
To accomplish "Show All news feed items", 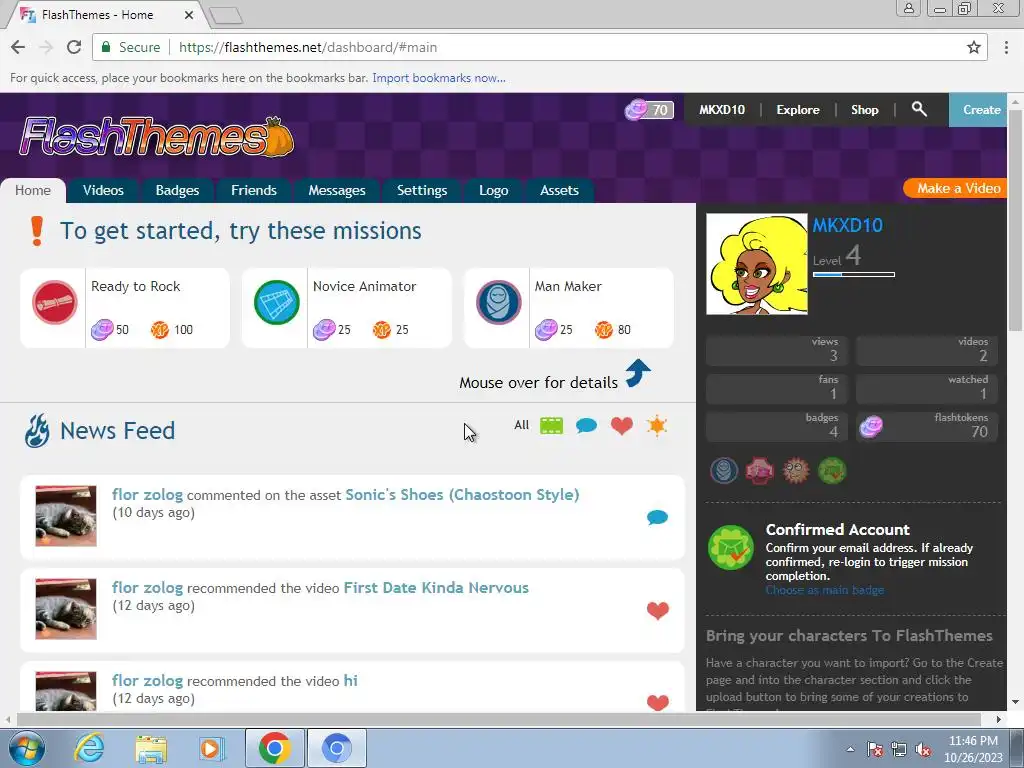I will tap(521, 425).
